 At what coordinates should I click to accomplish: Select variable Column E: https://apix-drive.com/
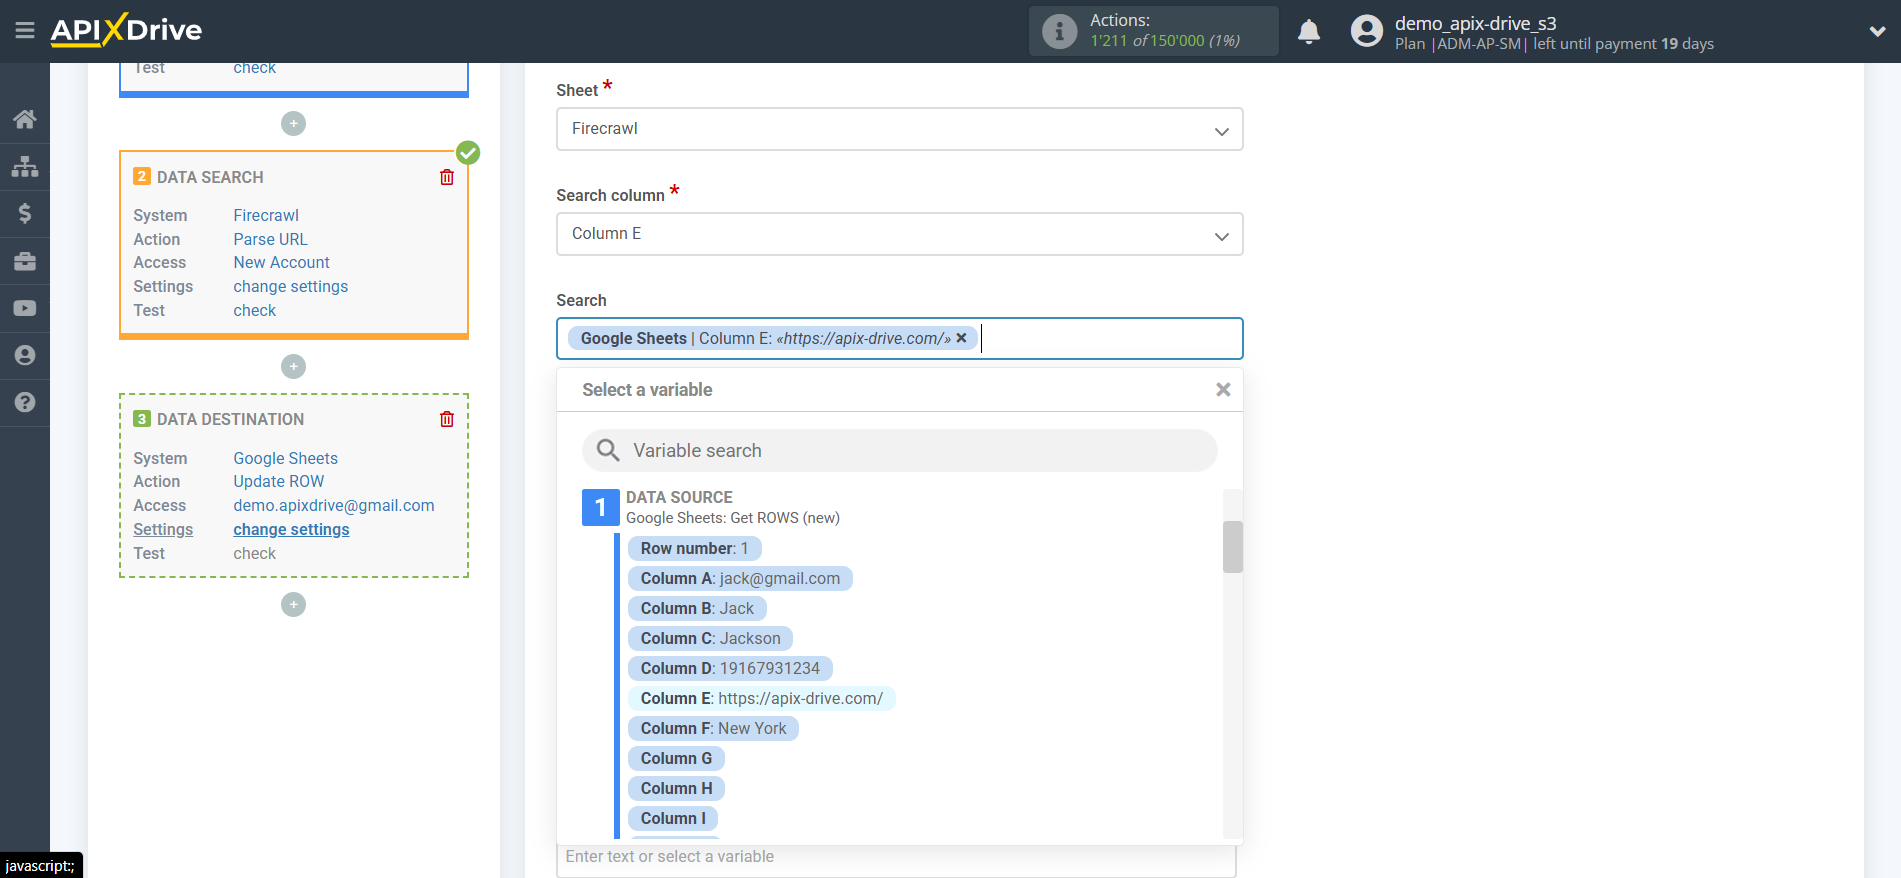(x=761, y=698)
